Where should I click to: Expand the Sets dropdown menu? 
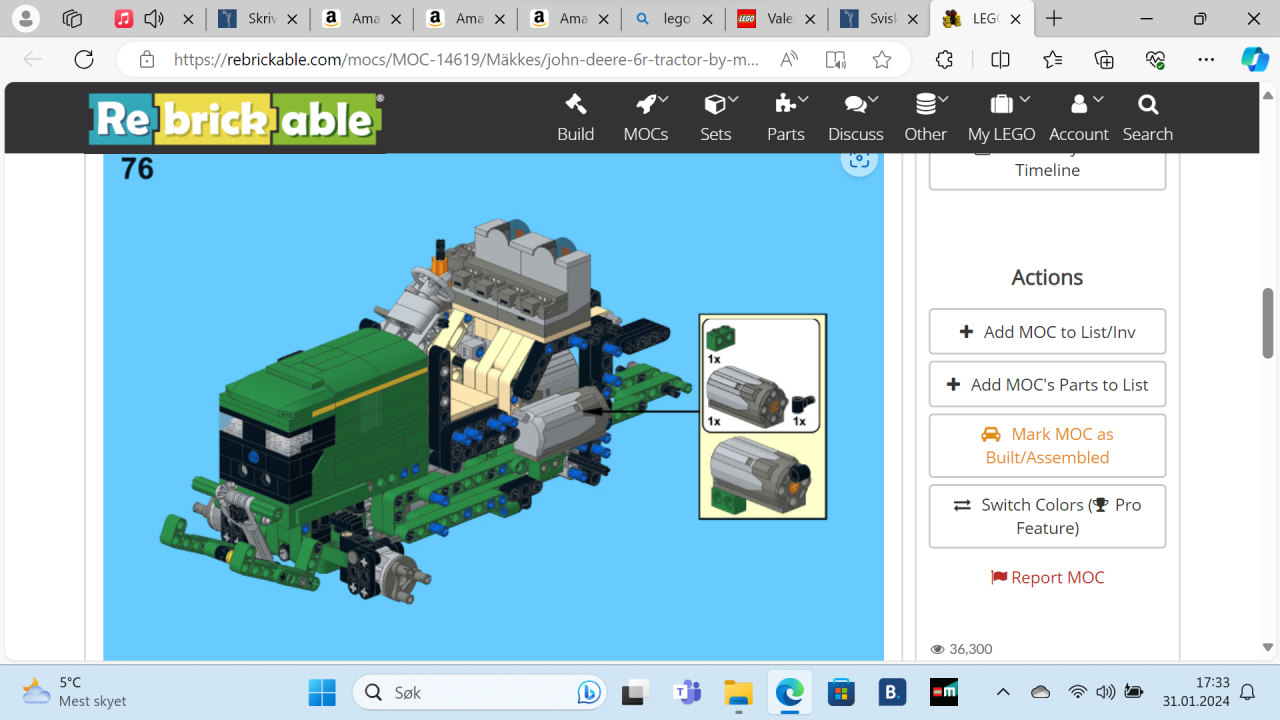click(x=716, y=118)
